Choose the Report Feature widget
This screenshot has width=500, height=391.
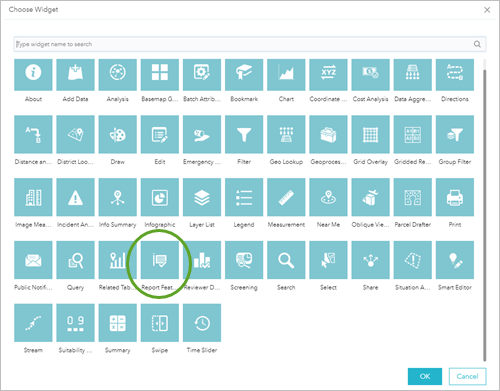pos(160,260)
